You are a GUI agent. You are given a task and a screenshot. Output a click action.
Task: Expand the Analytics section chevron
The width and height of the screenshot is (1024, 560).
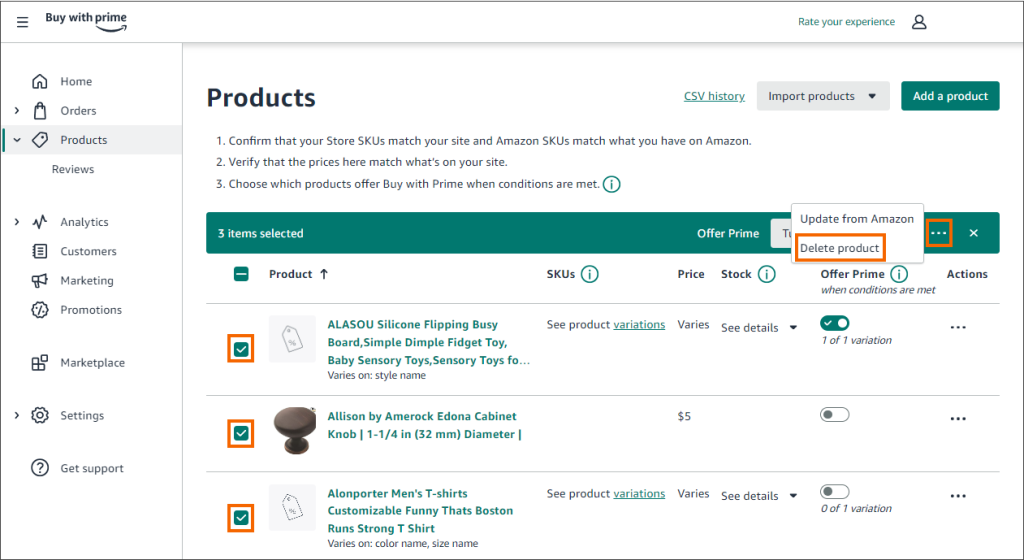click(17, 222)
